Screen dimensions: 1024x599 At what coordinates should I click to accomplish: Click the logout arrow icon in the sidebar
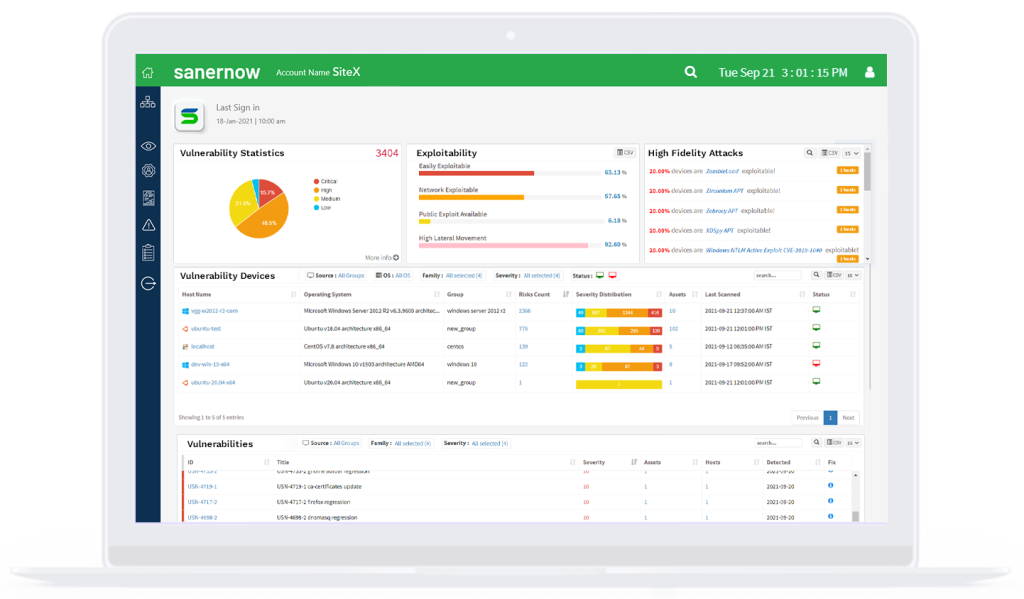point(148,283)
